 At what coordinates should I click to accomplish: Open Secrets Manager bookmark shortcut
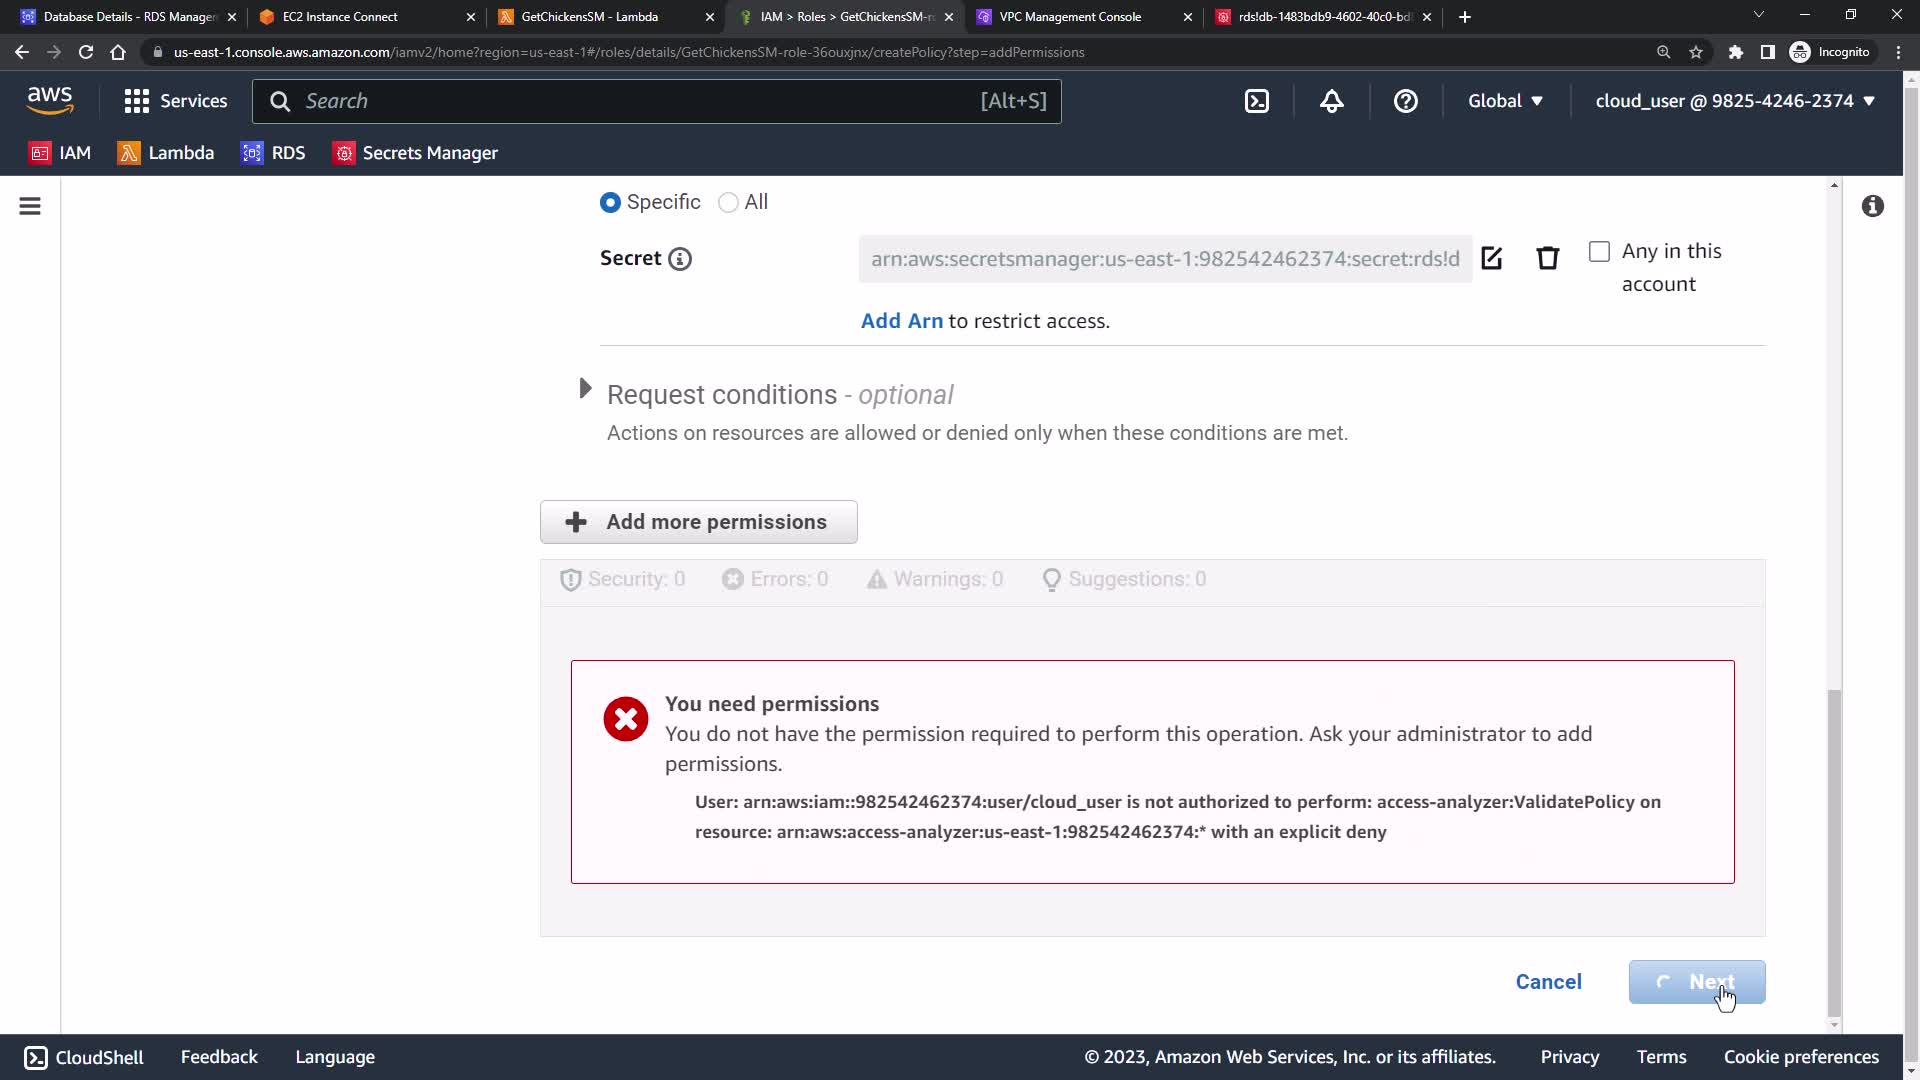(415, 153)
